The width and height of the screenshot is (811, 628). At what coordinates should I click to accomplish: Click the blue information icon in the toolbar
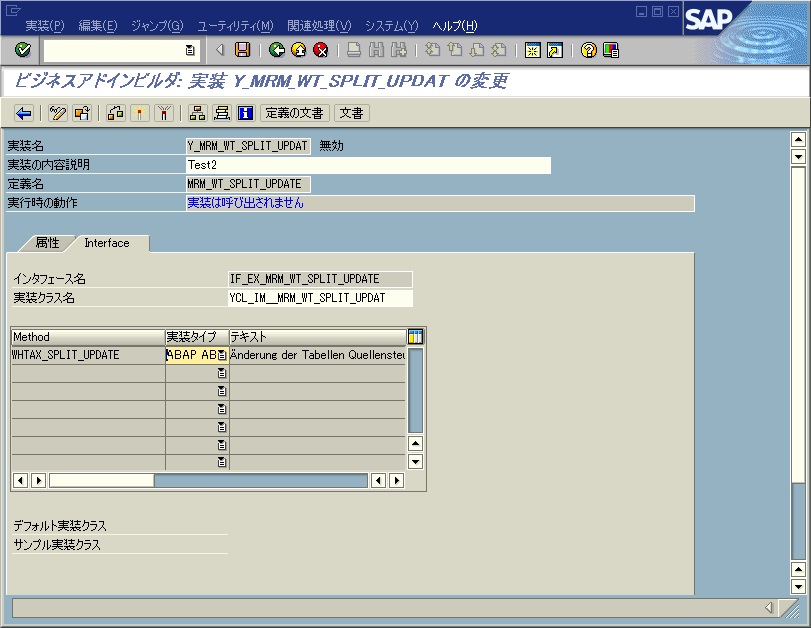pos(244,113)
